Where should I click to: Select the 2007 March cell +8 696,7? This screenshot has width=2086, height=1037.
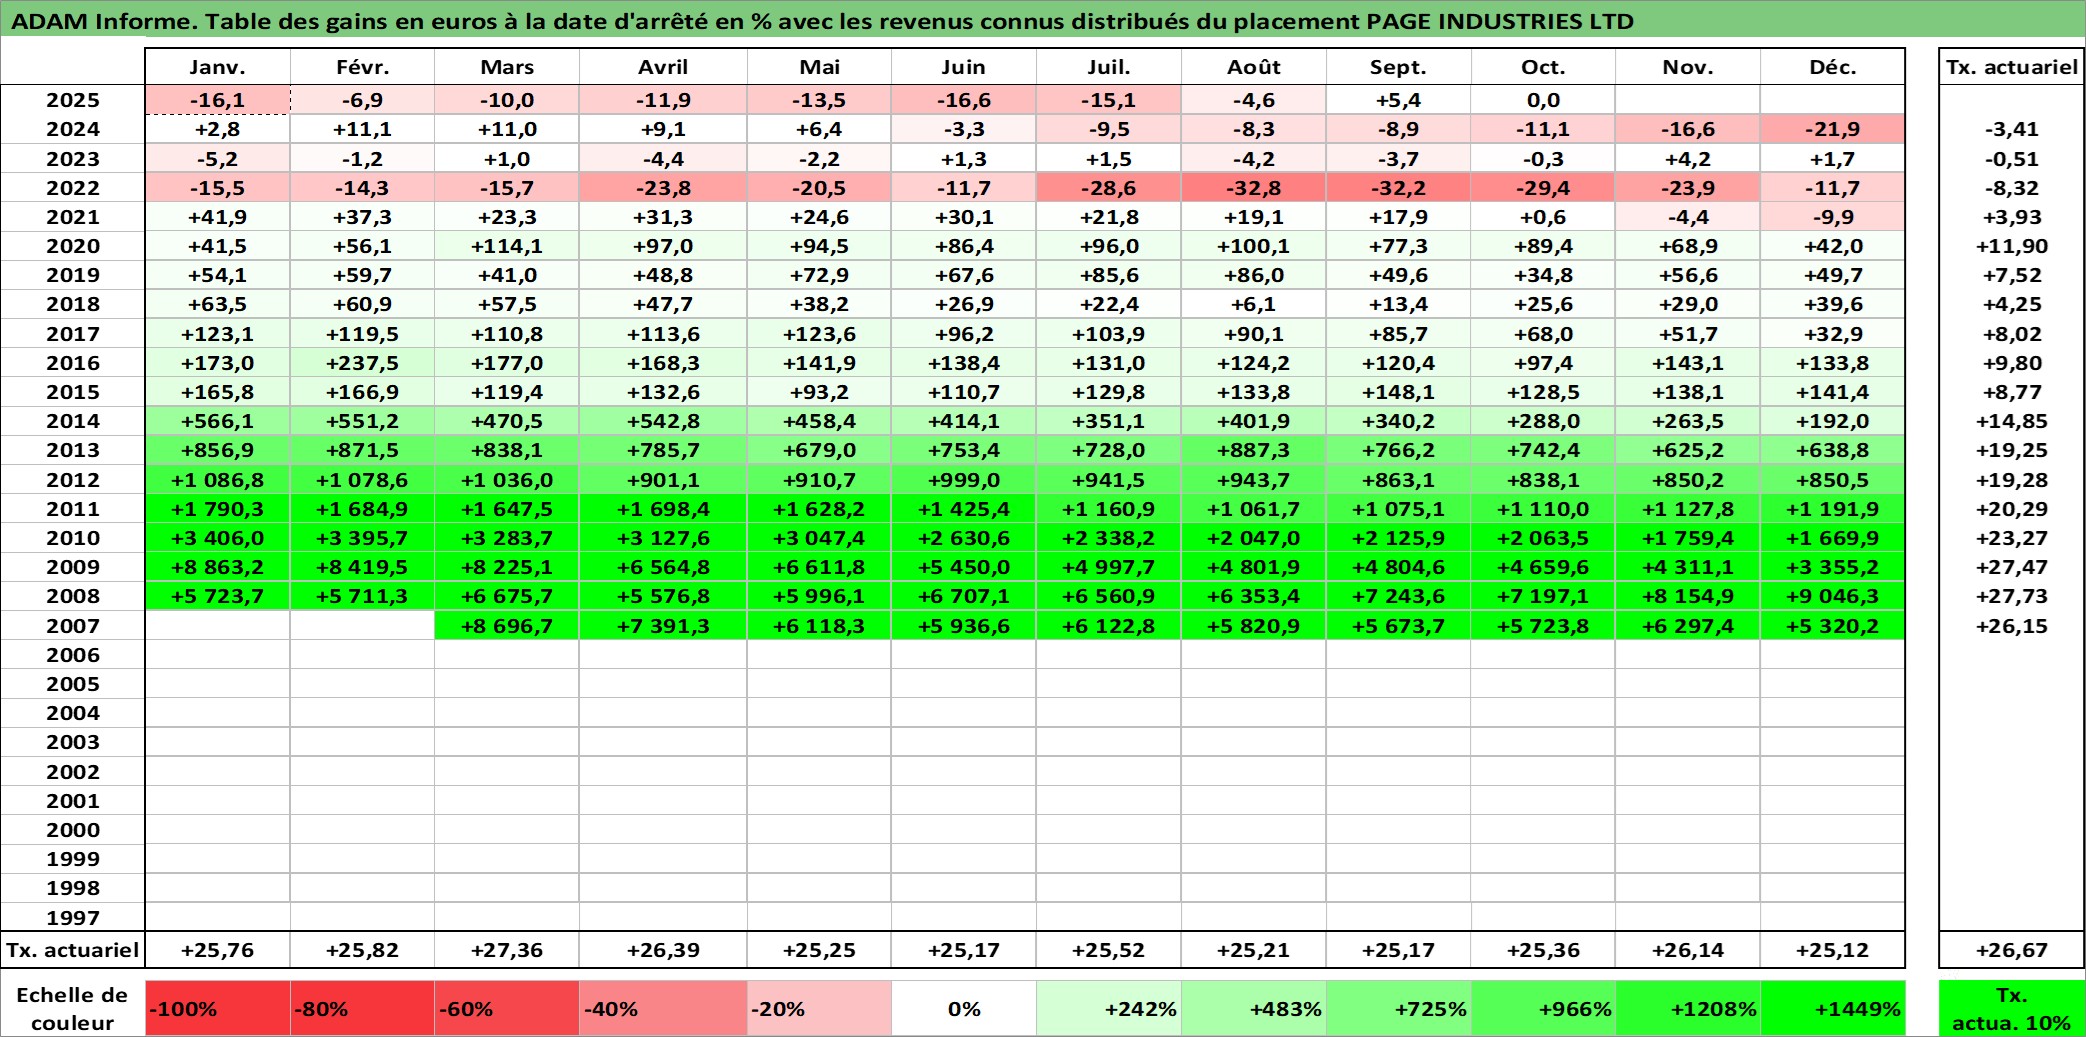pyautogui.click(x=507, y=626)
